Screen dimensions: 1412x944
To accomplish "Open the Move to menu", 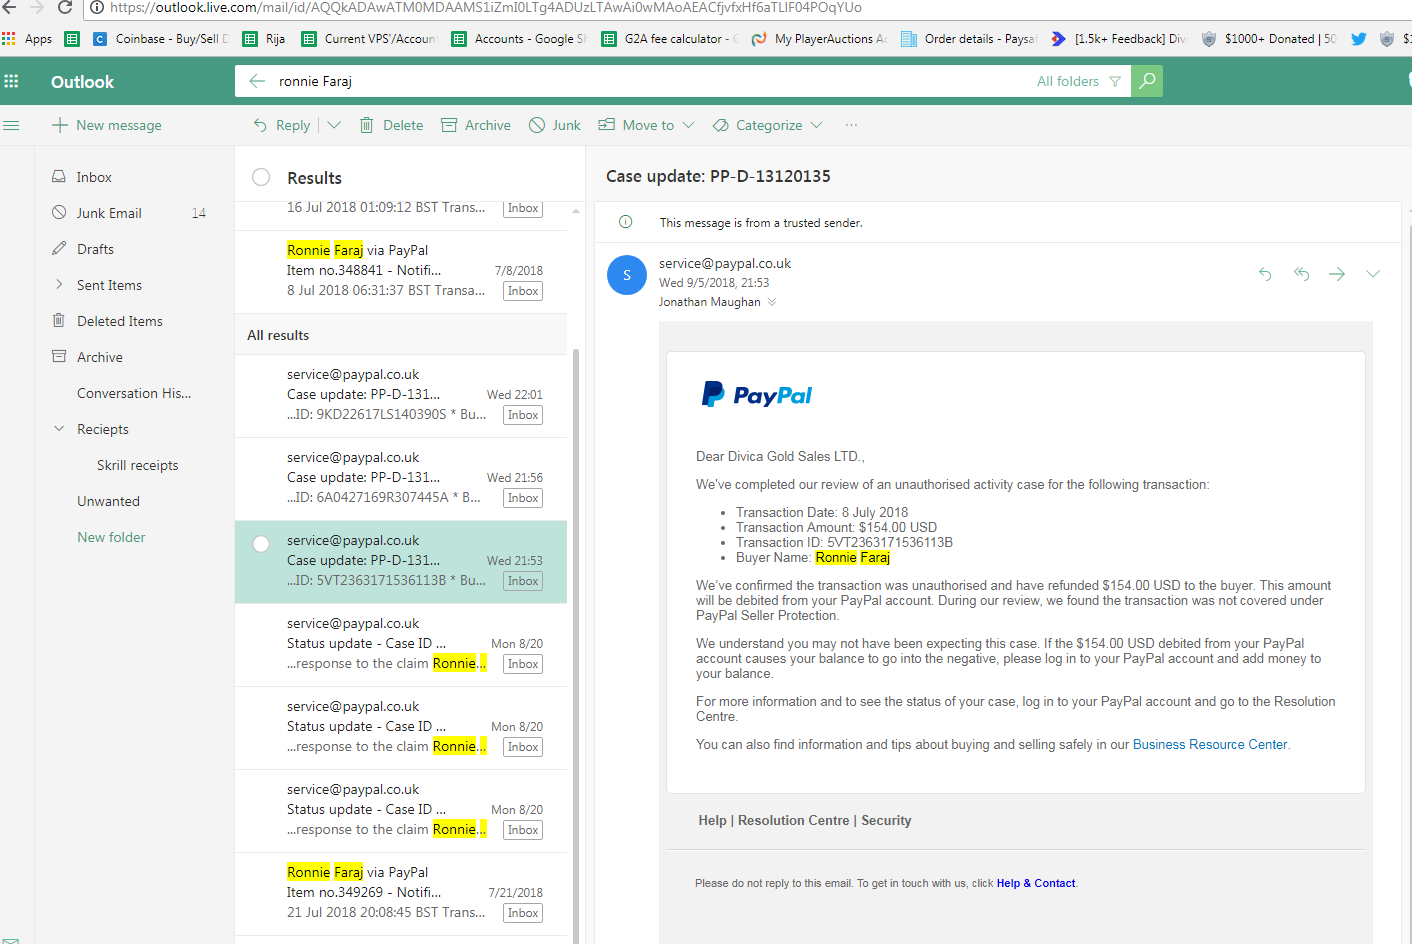I will click(646, 125).
